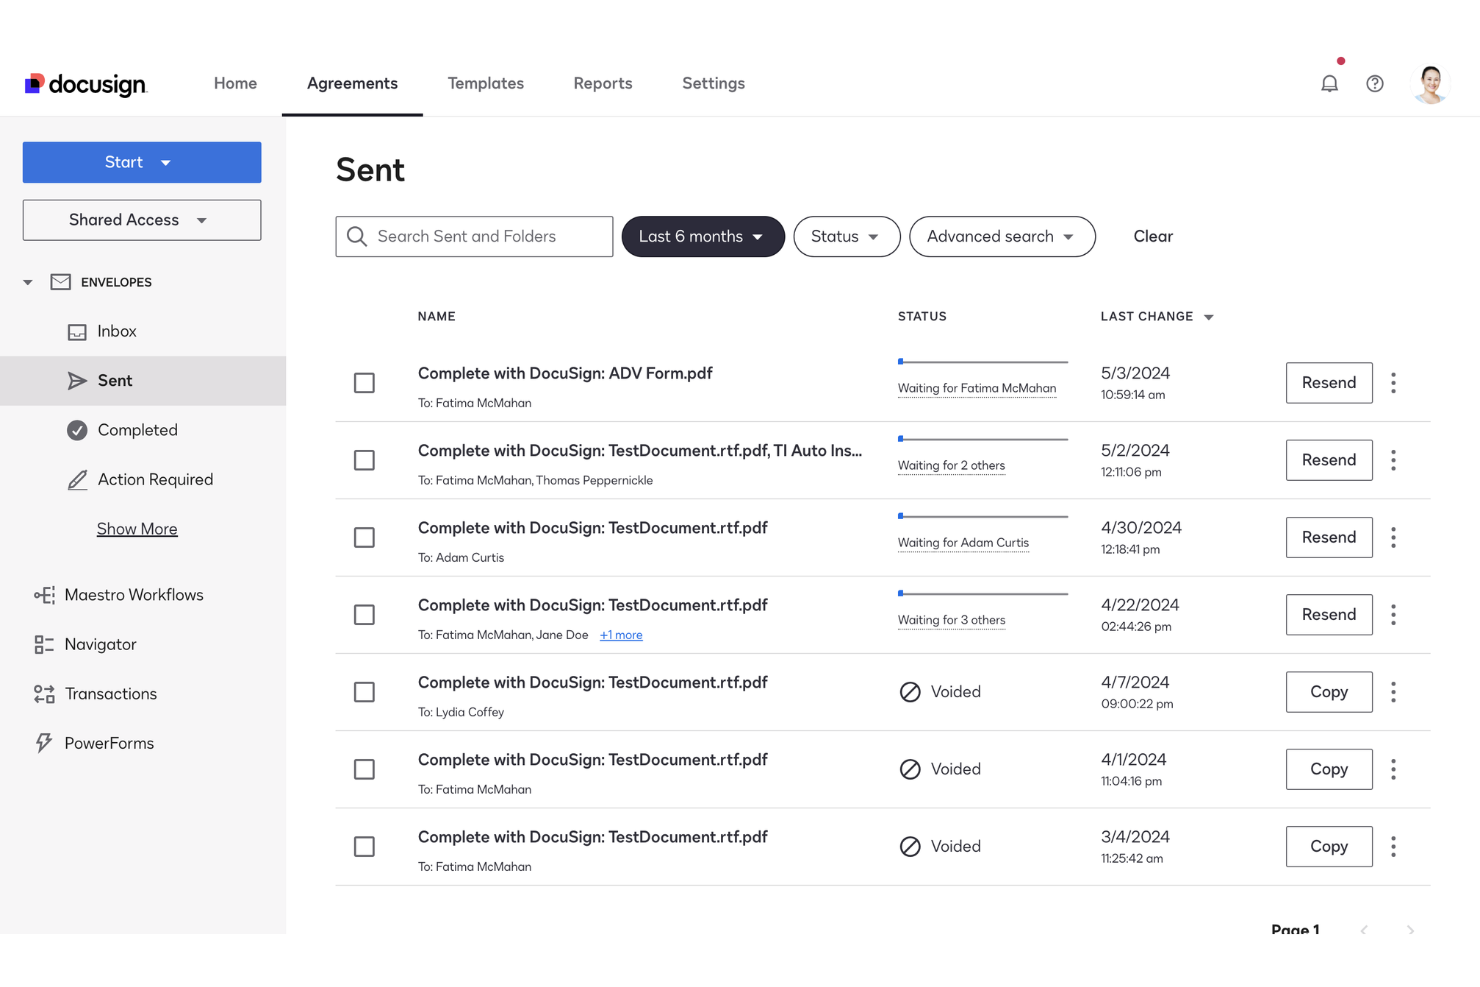Open more options for 4/22/2024 envelope
The width and height of the screenshot is (1480, 987).
point(1393,615)
